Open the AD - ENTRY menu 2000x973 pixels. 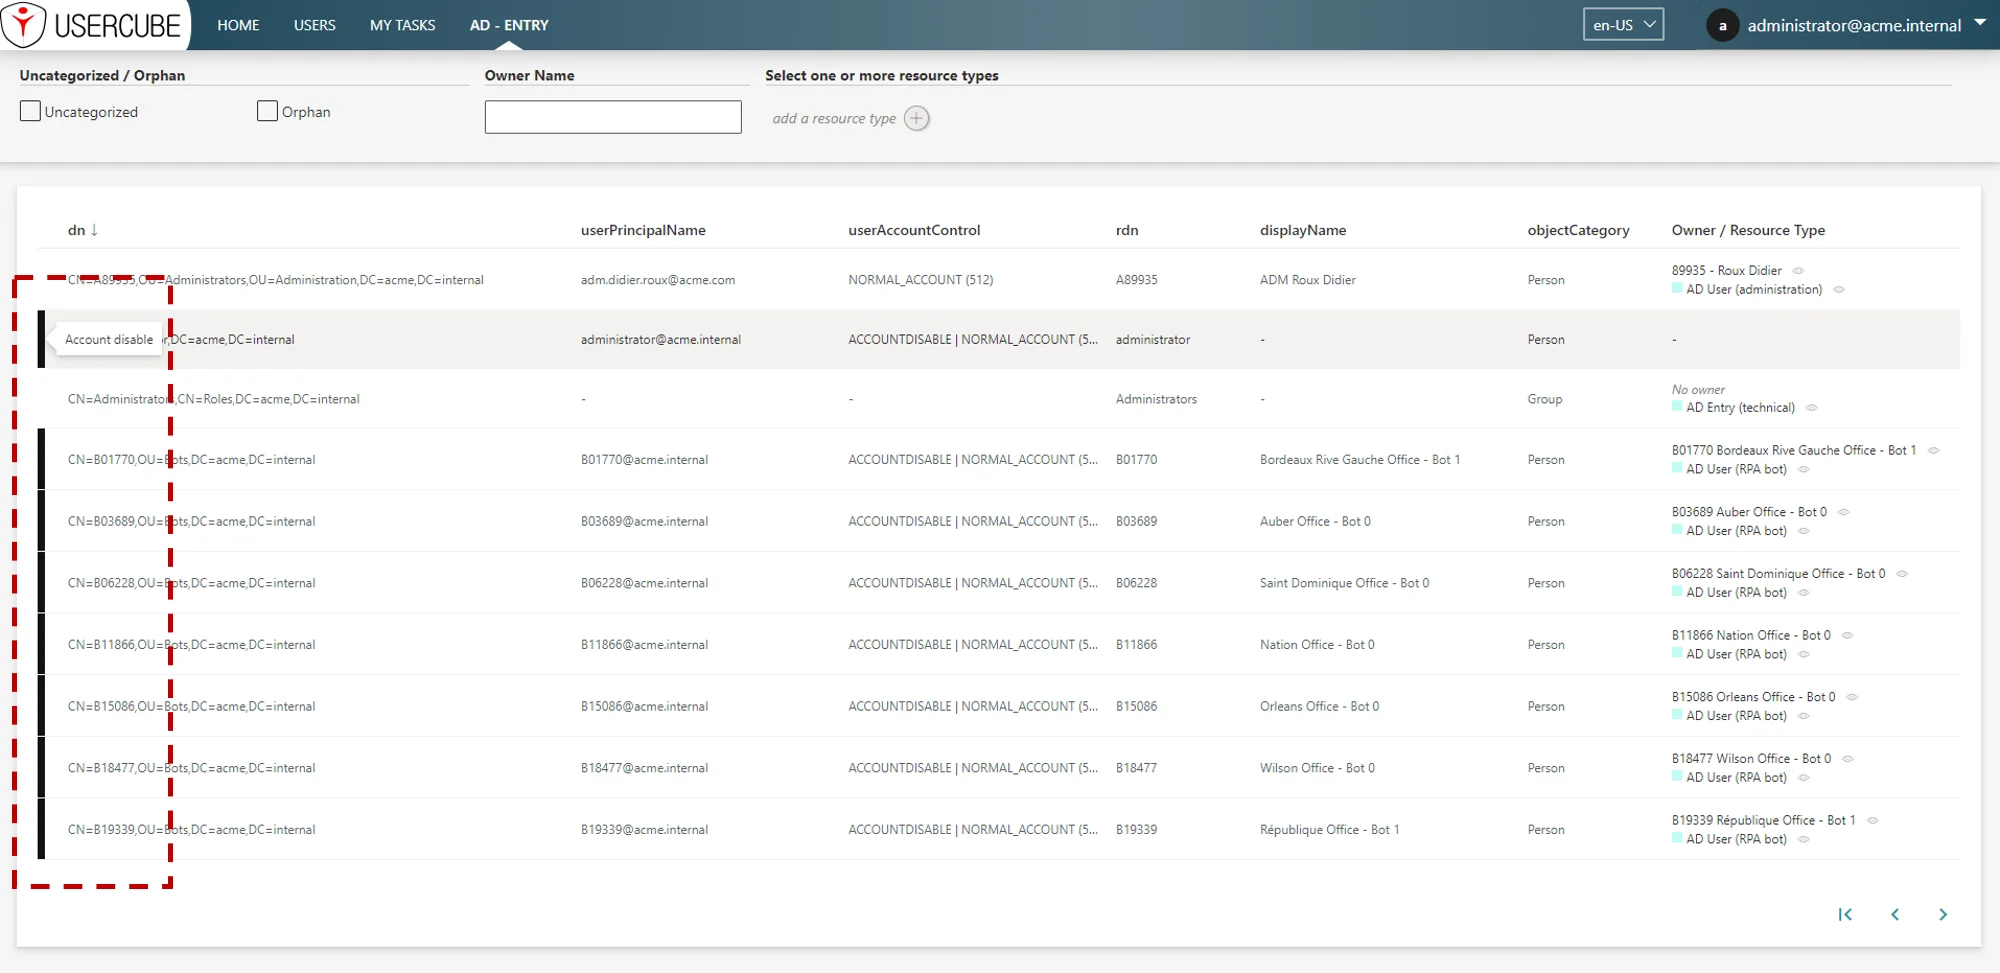tap(509, 25)
